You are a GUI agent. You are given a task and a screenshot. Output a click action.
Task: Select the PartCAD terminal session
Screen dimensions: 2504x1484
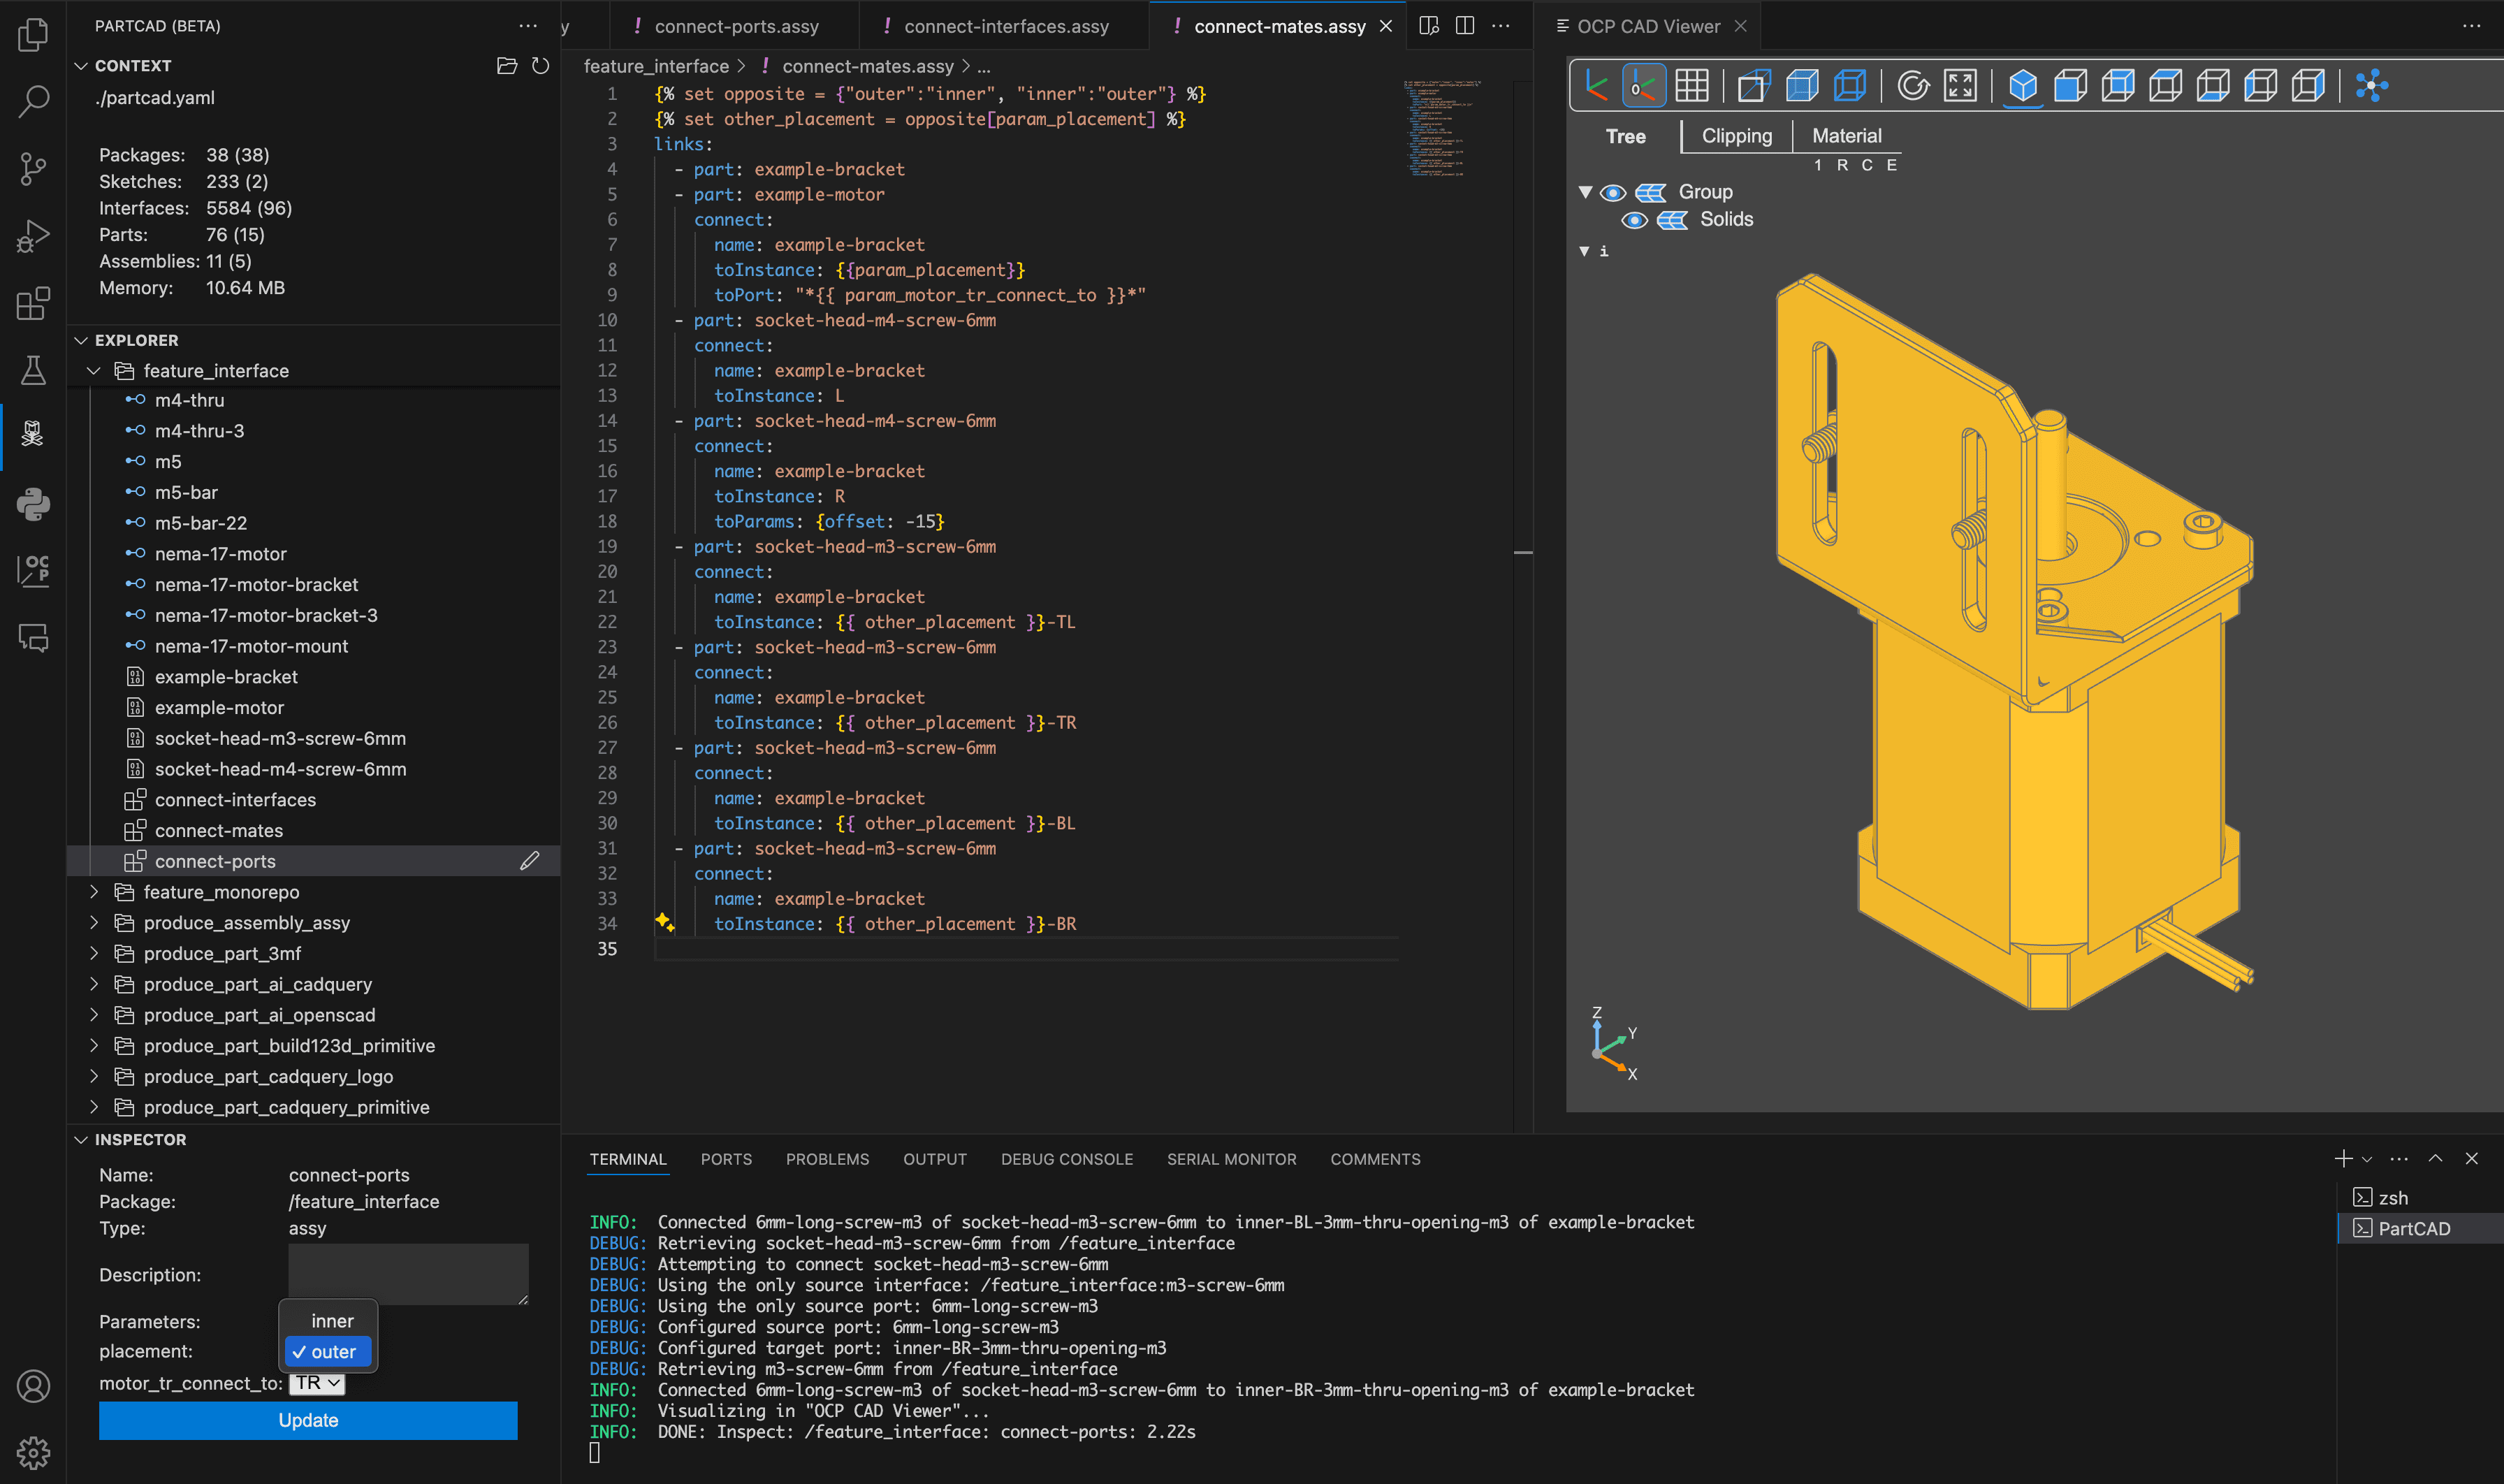point(2420,1229)
